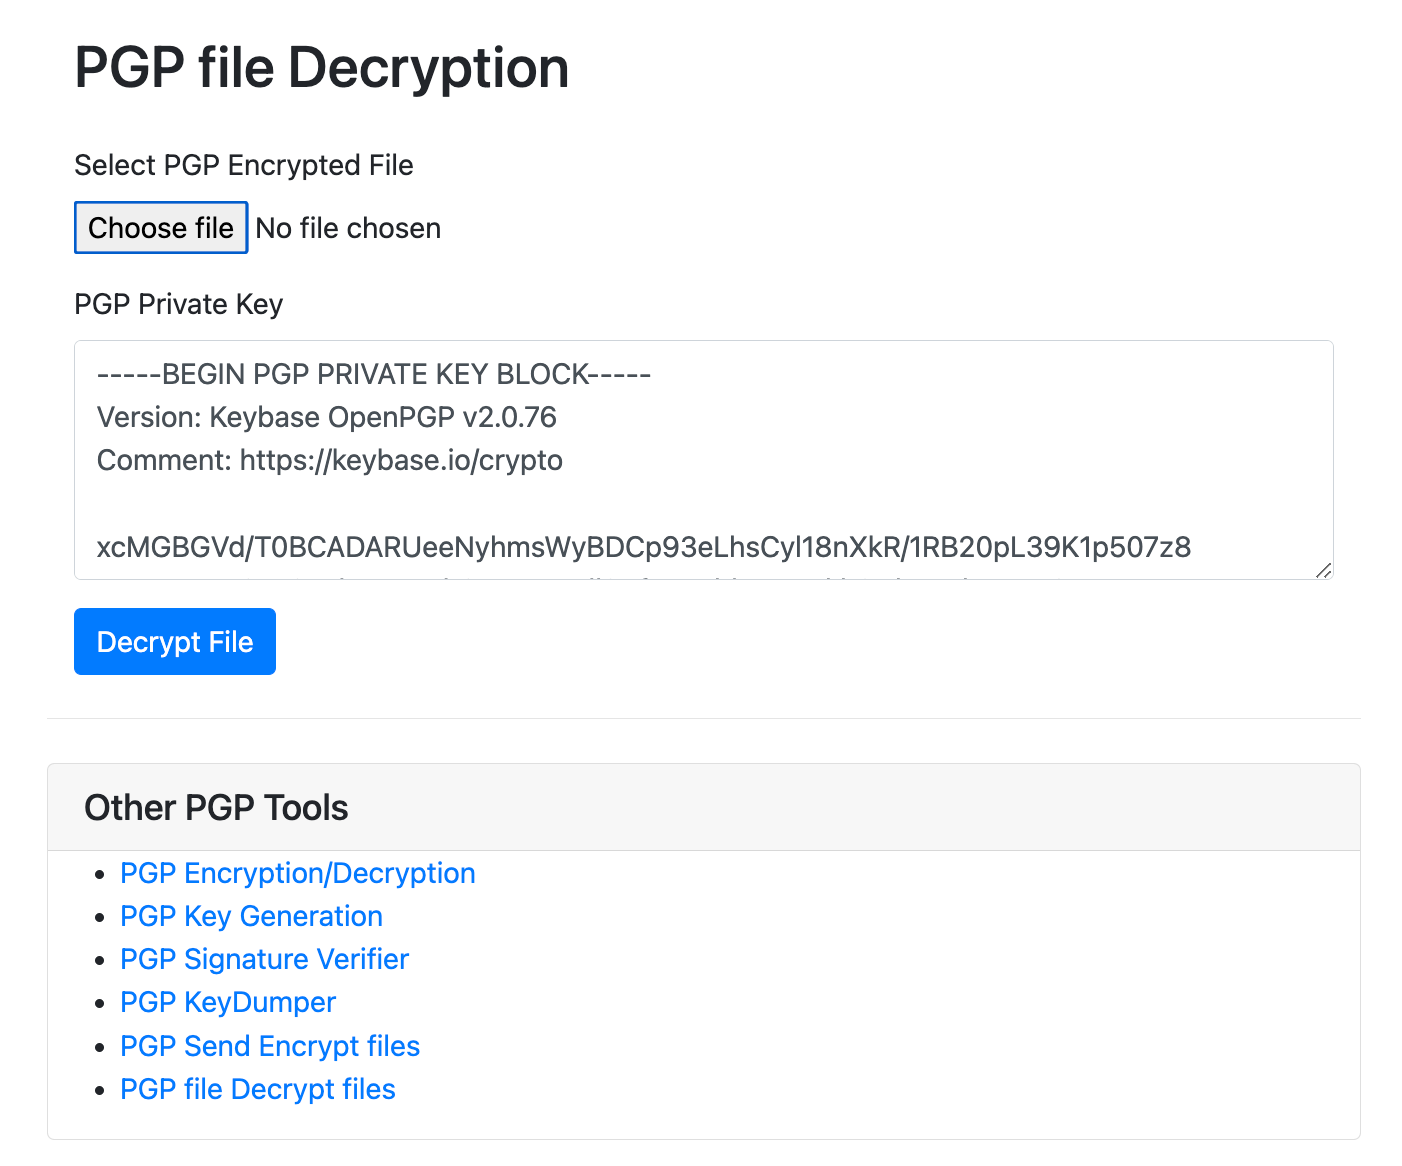The width and height of the screenshot is (1402, 1166).
Task: Place cursor on the Version: Keybase OpenPGP line
Action: pyautogui.click(x=327, y=417)
